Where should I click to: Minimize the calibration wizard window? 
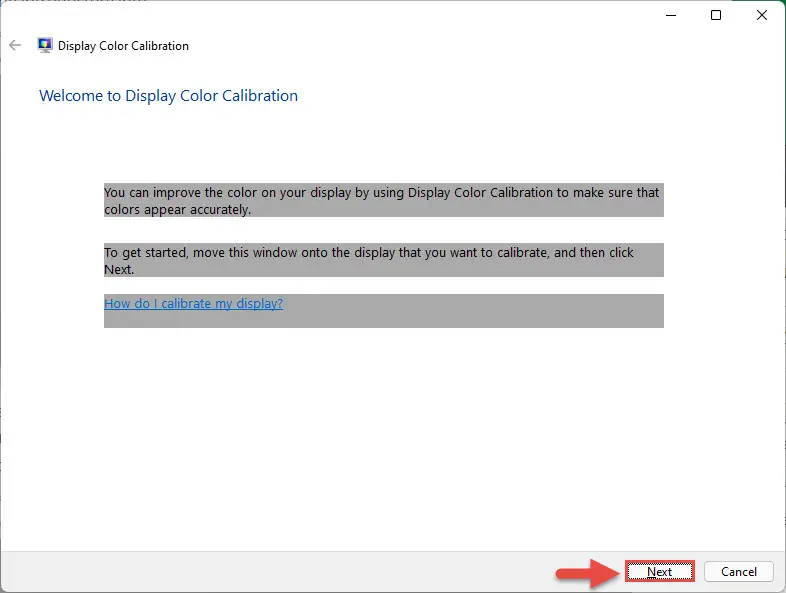pos(671,15)
